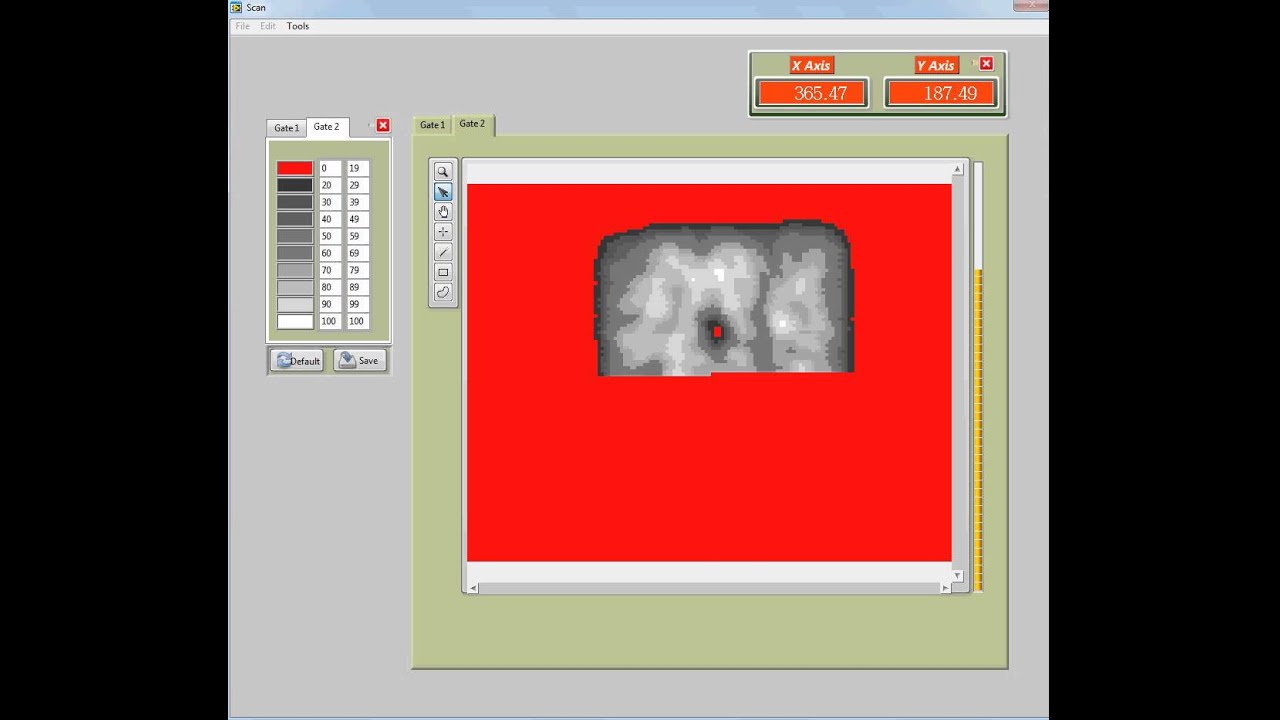Click the upper bound field showing 79
This screenshot has height=720, width=1280.
pyautogui.click(x=357, y=270)
